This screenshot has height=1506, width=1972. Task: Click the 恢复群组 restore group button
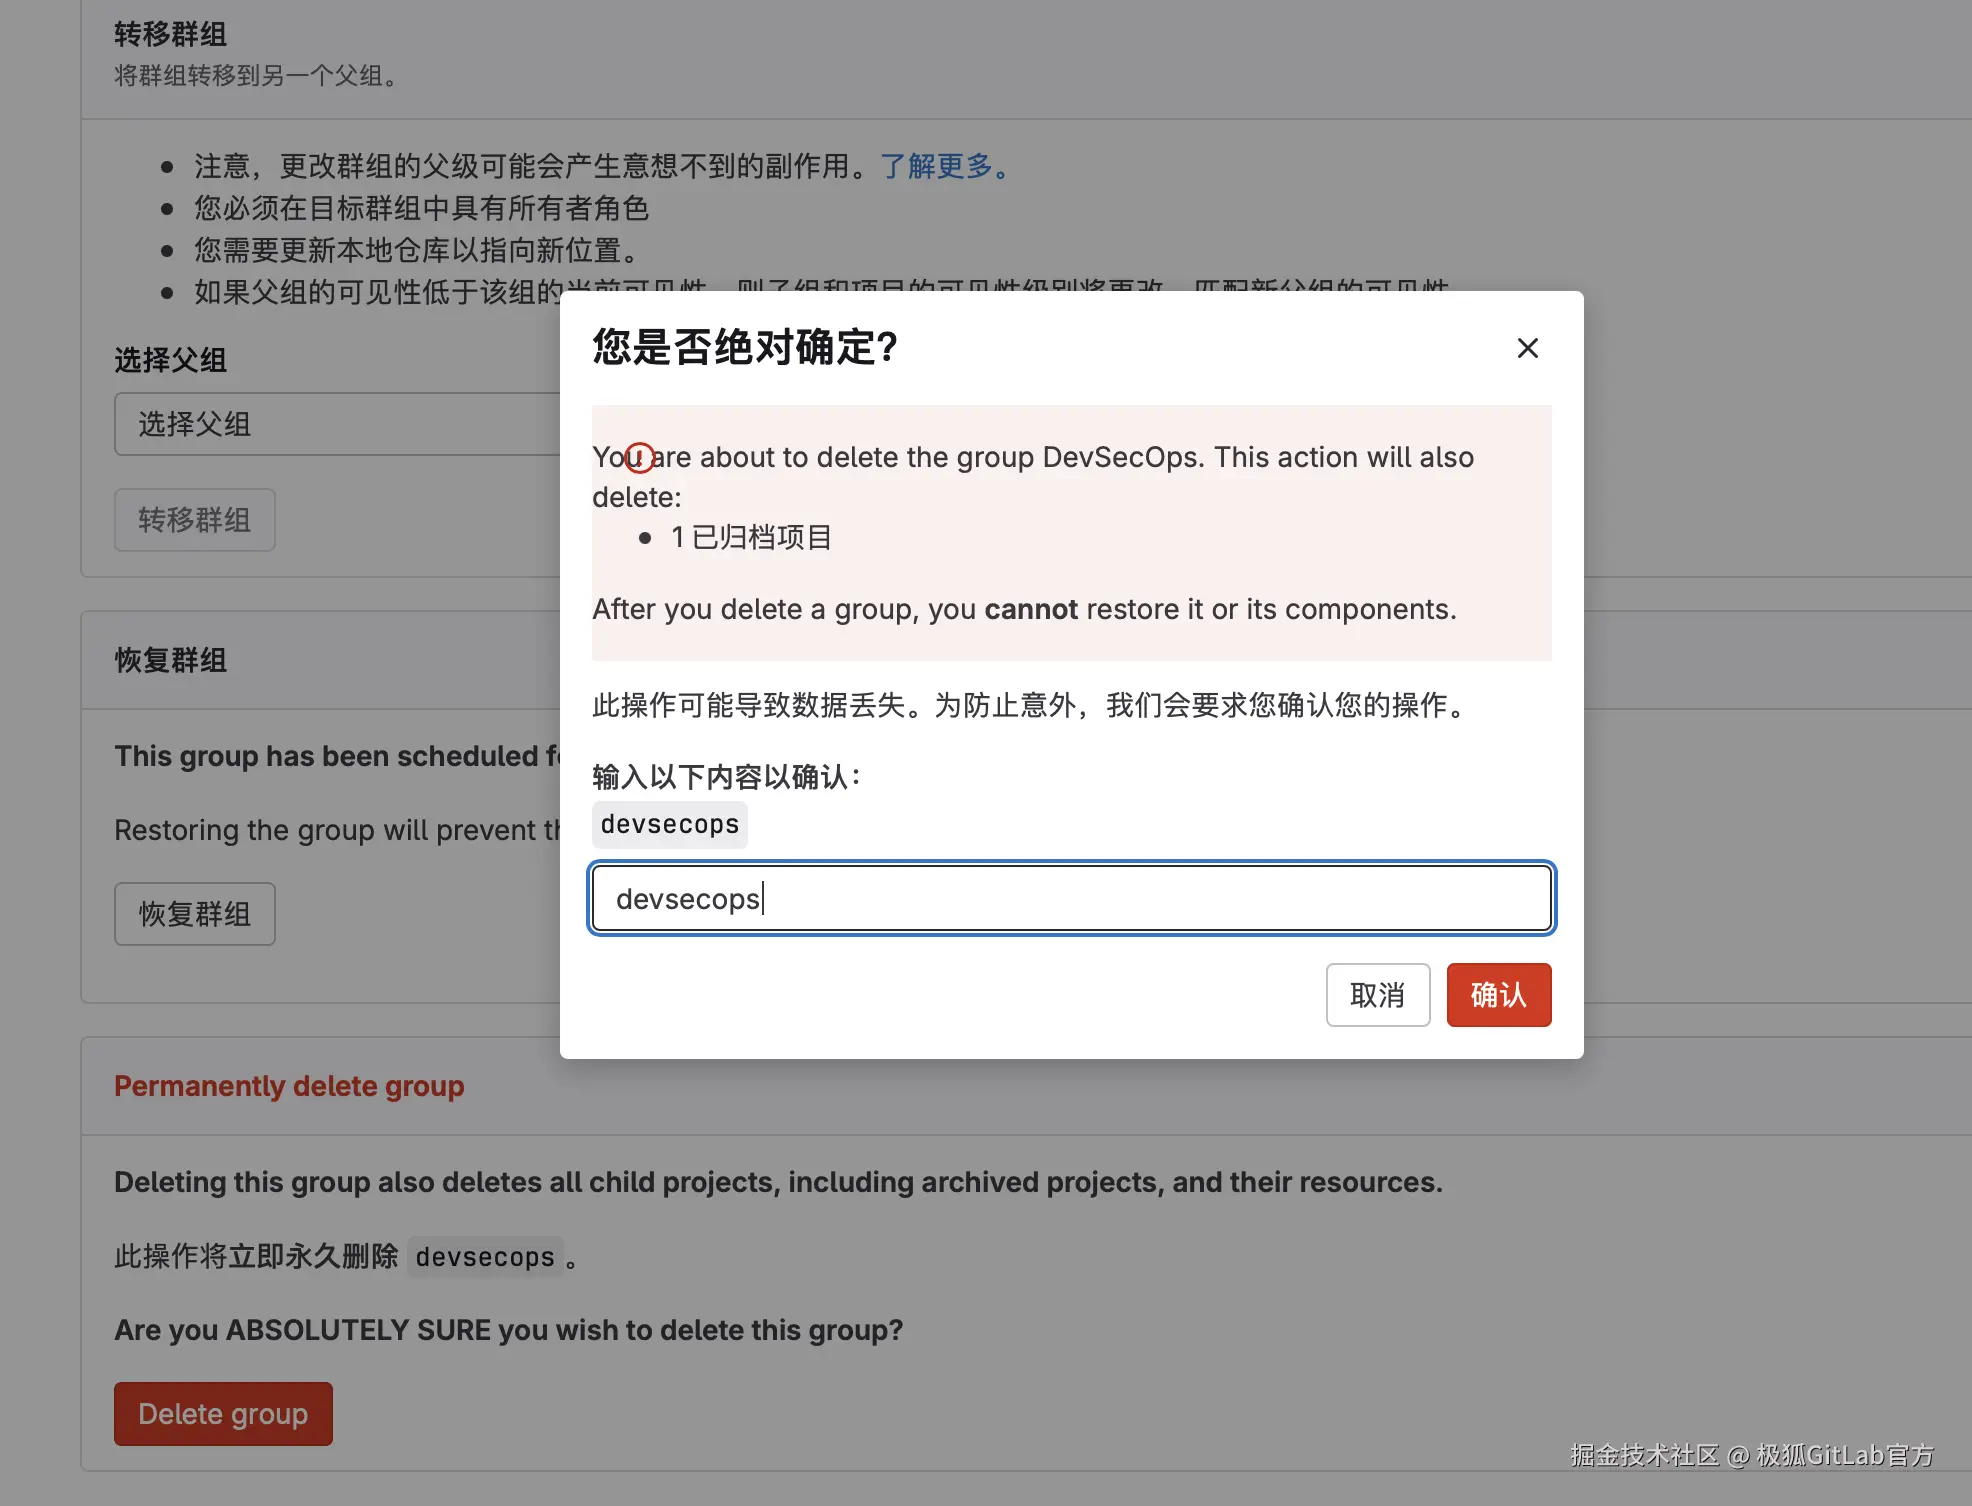(x=194, y=913)
